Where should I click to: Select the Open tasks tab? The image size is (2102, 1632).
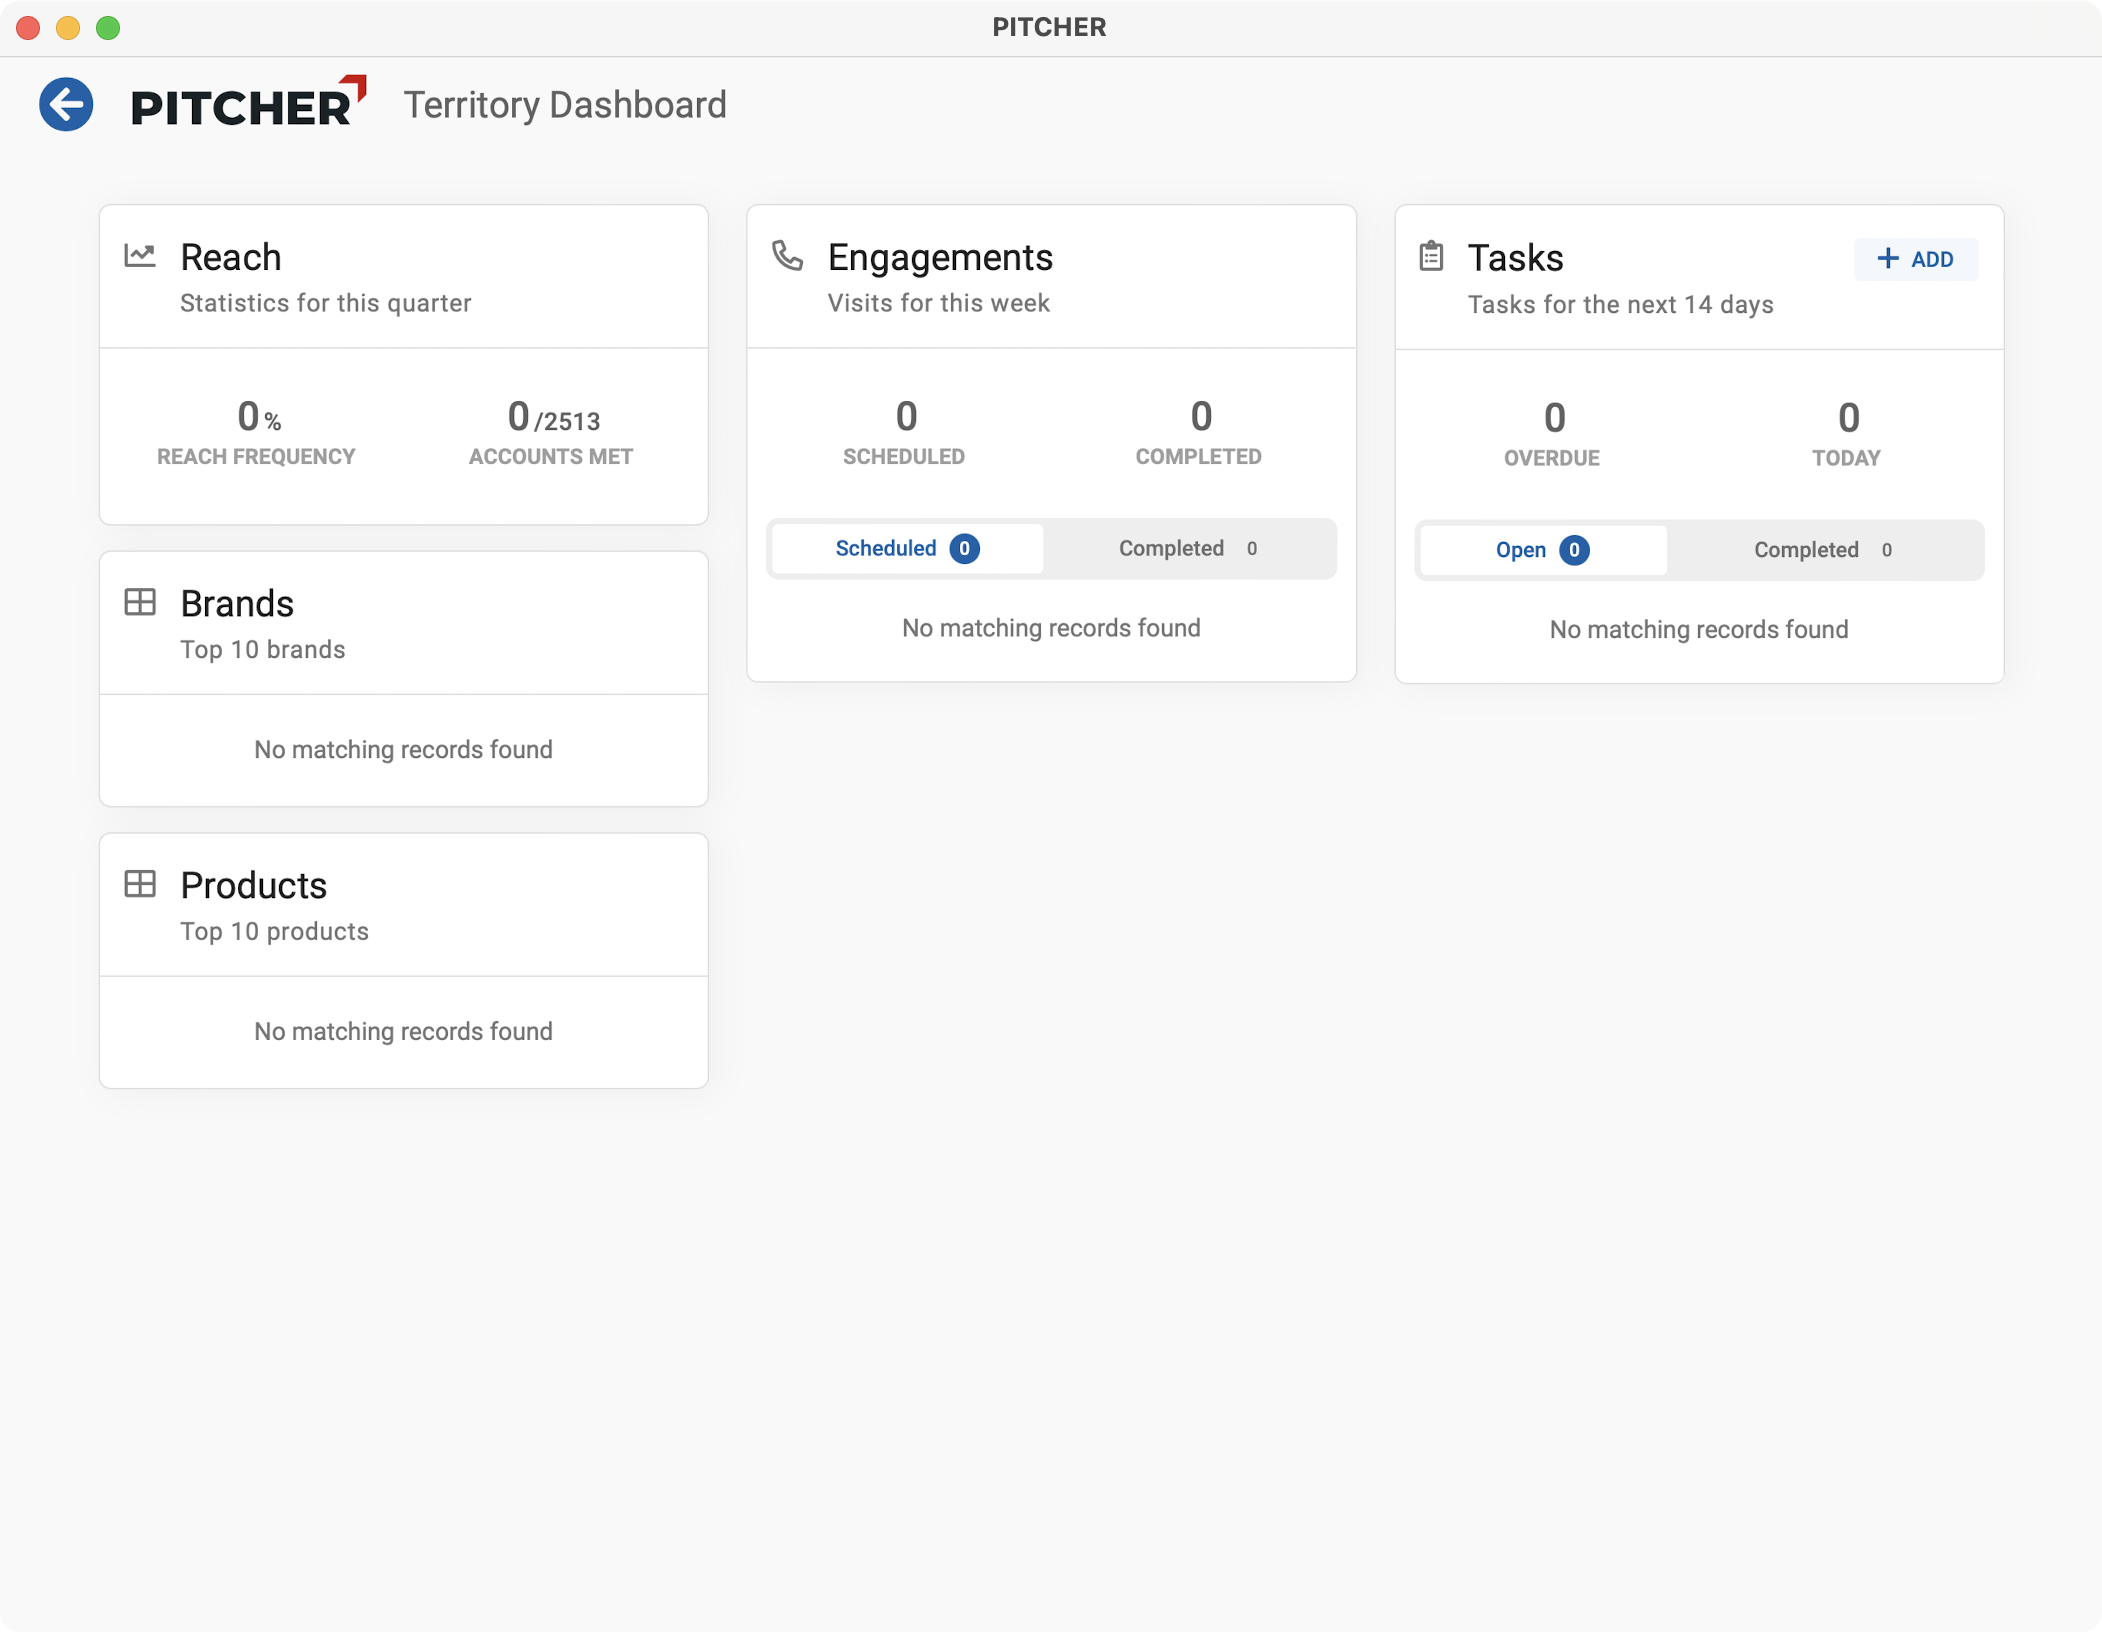click(1542, 550)
